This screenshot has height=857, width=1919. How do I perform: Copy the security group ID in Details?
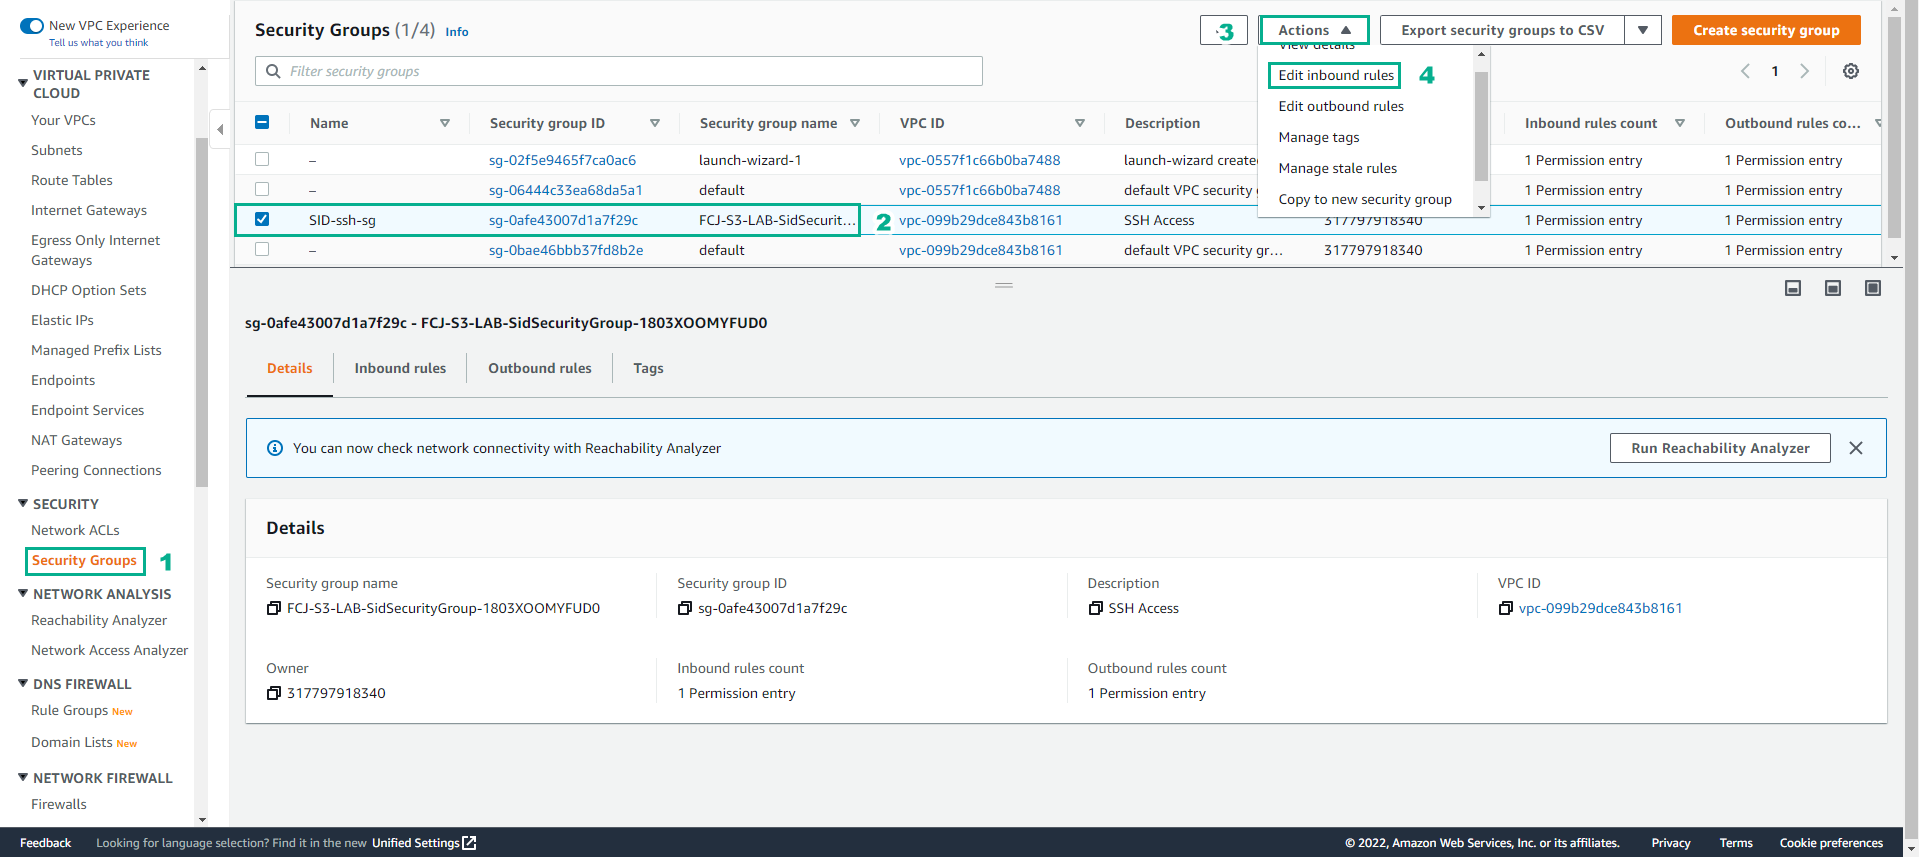[x=685, y=608]
